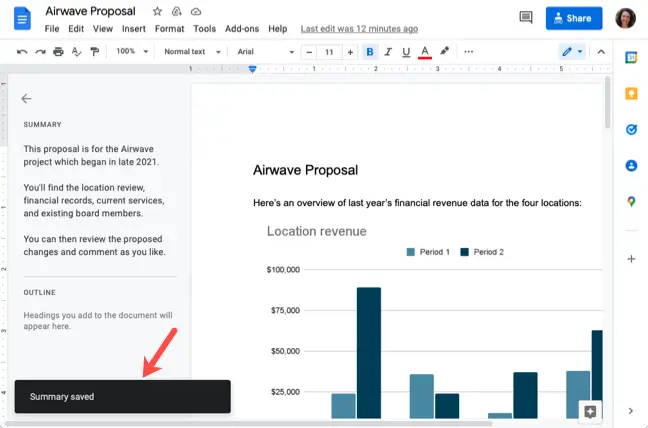The image size is (648, 428).
Task: Toggle Underline formatting
Action: [x=406, y=52]
